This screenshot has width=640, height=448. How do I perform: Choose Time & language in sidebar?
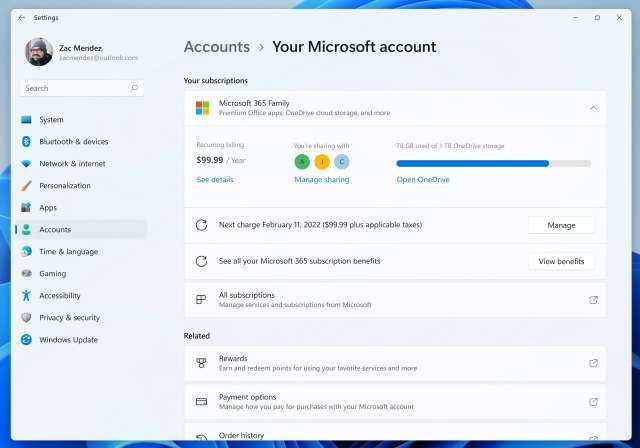click(x=68, y=252)
